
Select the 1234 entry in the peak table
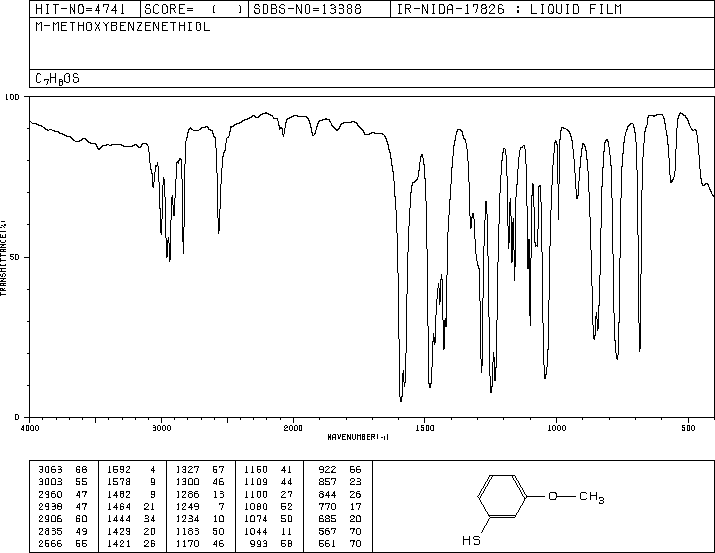pos(187,519)
